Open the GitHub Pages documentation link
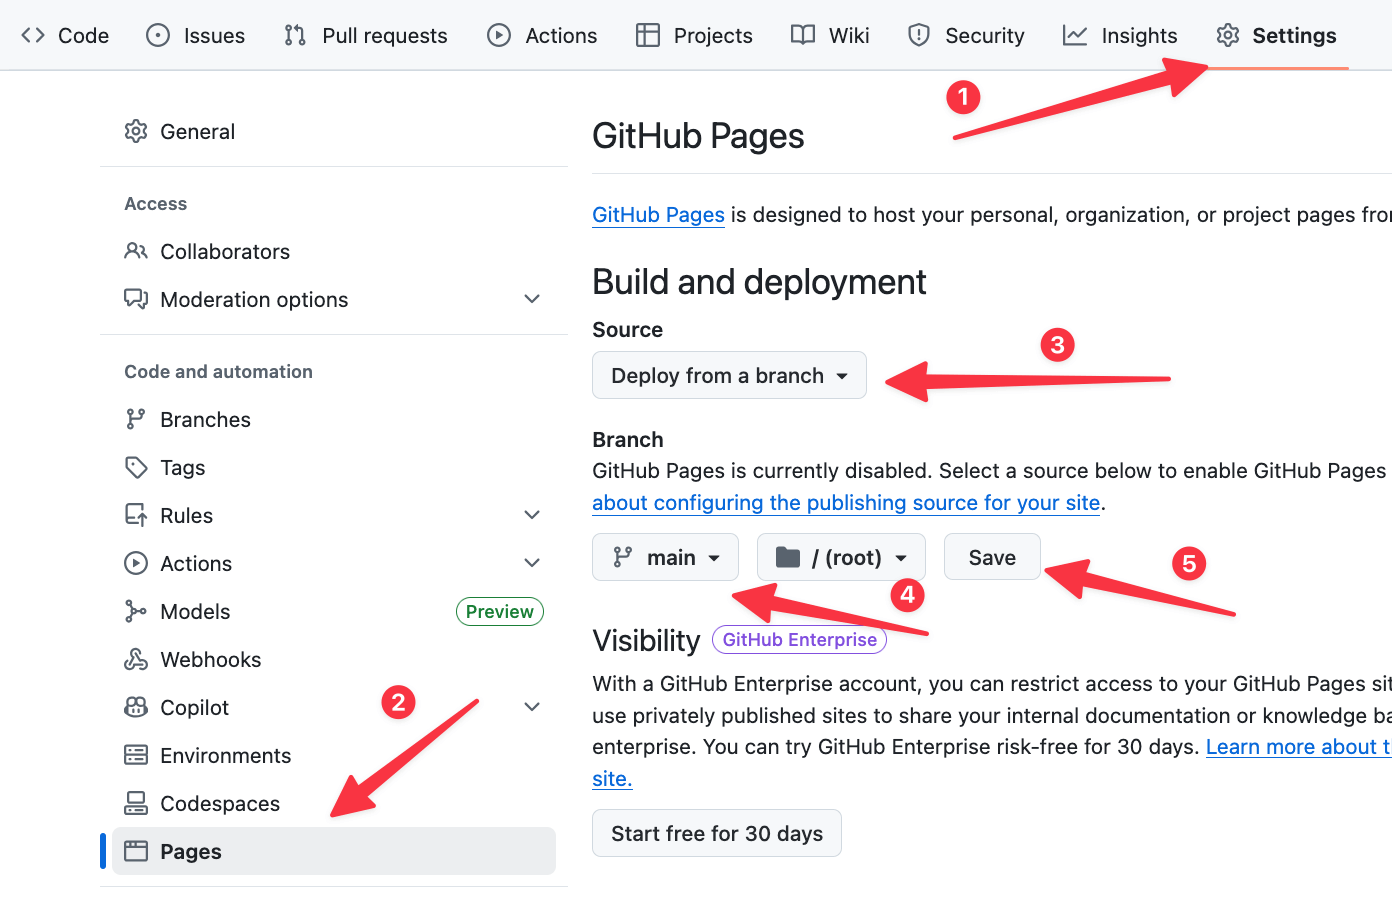 658,214
